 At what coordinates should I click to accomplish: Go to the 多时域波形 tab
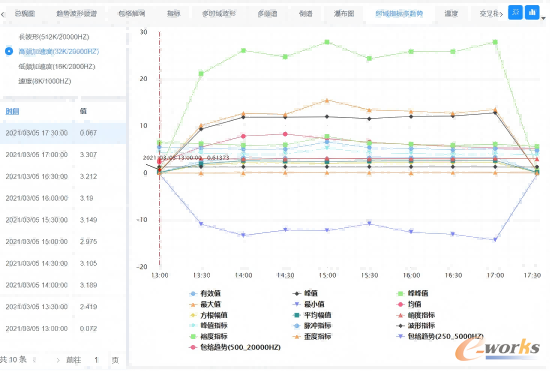coord(219,14)
